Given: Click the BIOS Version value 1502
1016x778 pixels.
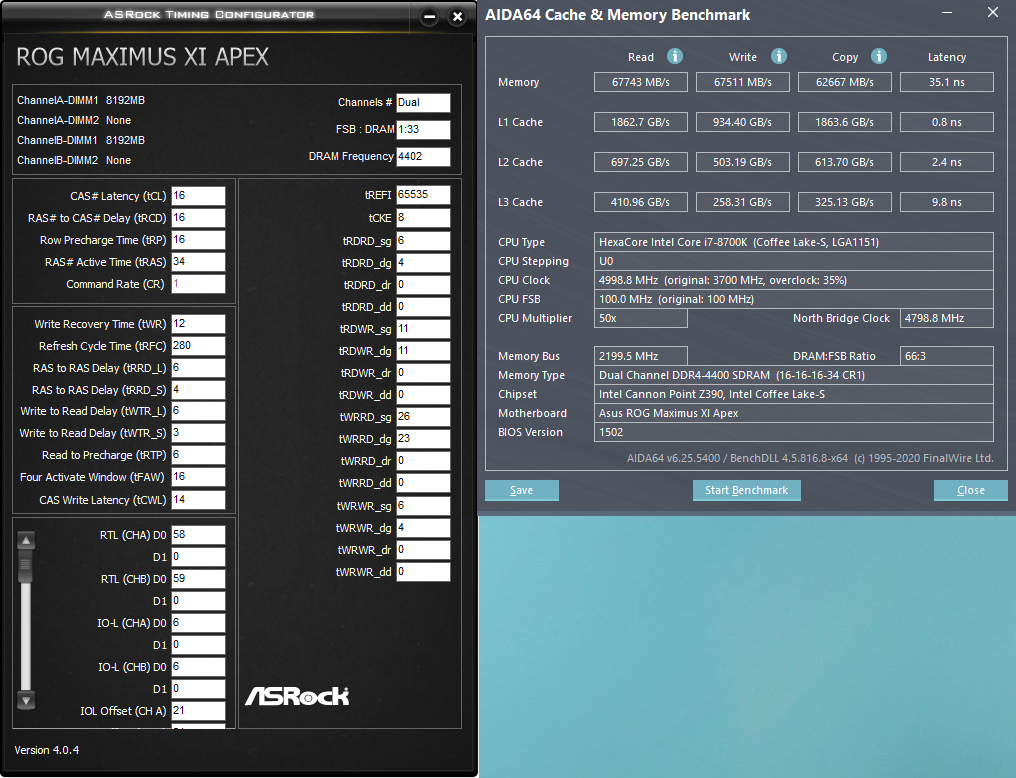Looking at the screenshot, I should click(x=794, y=432).
